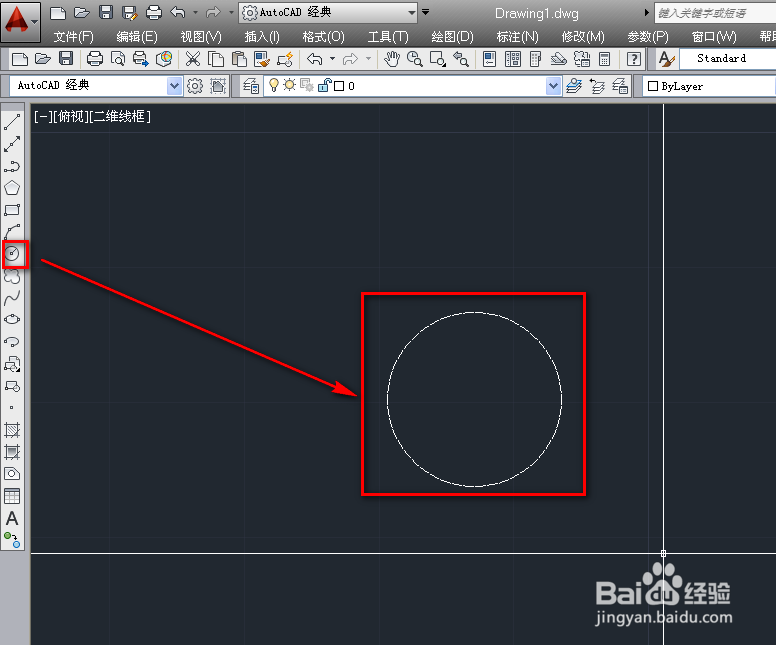Open the 工具(T) menu

pos(388,37)
